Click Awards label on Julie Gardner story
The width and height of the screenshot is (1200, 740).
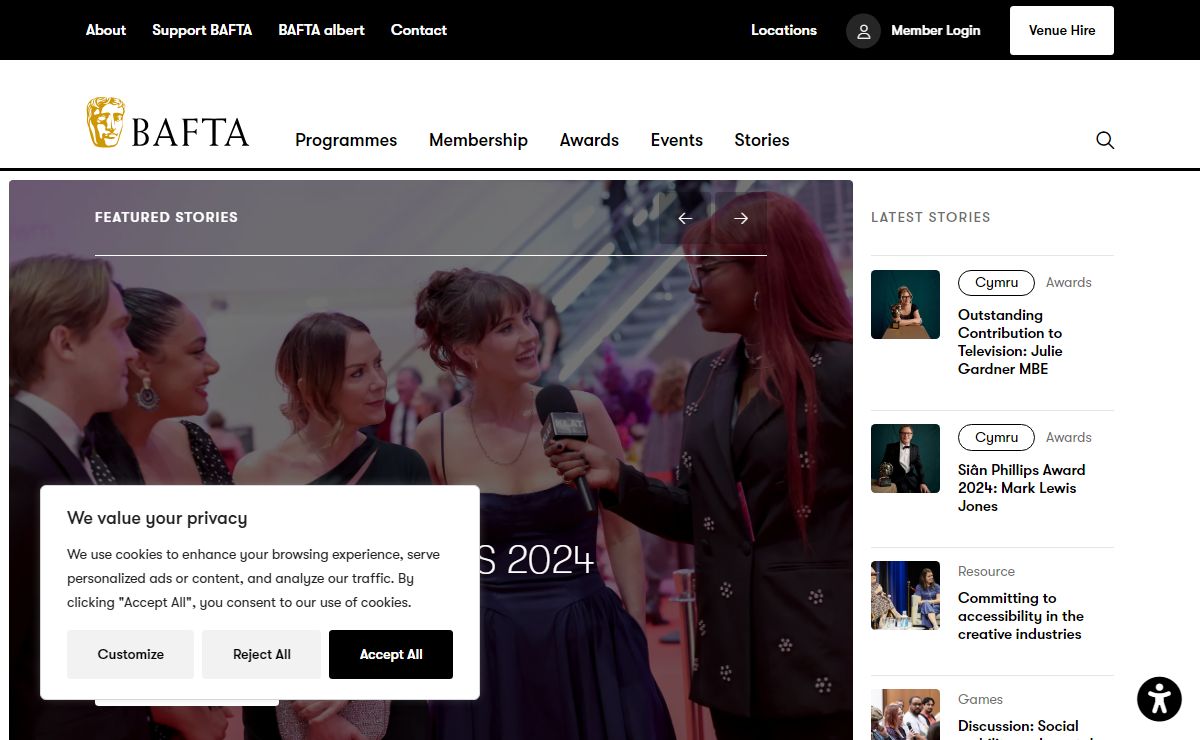click(1068, 282)
